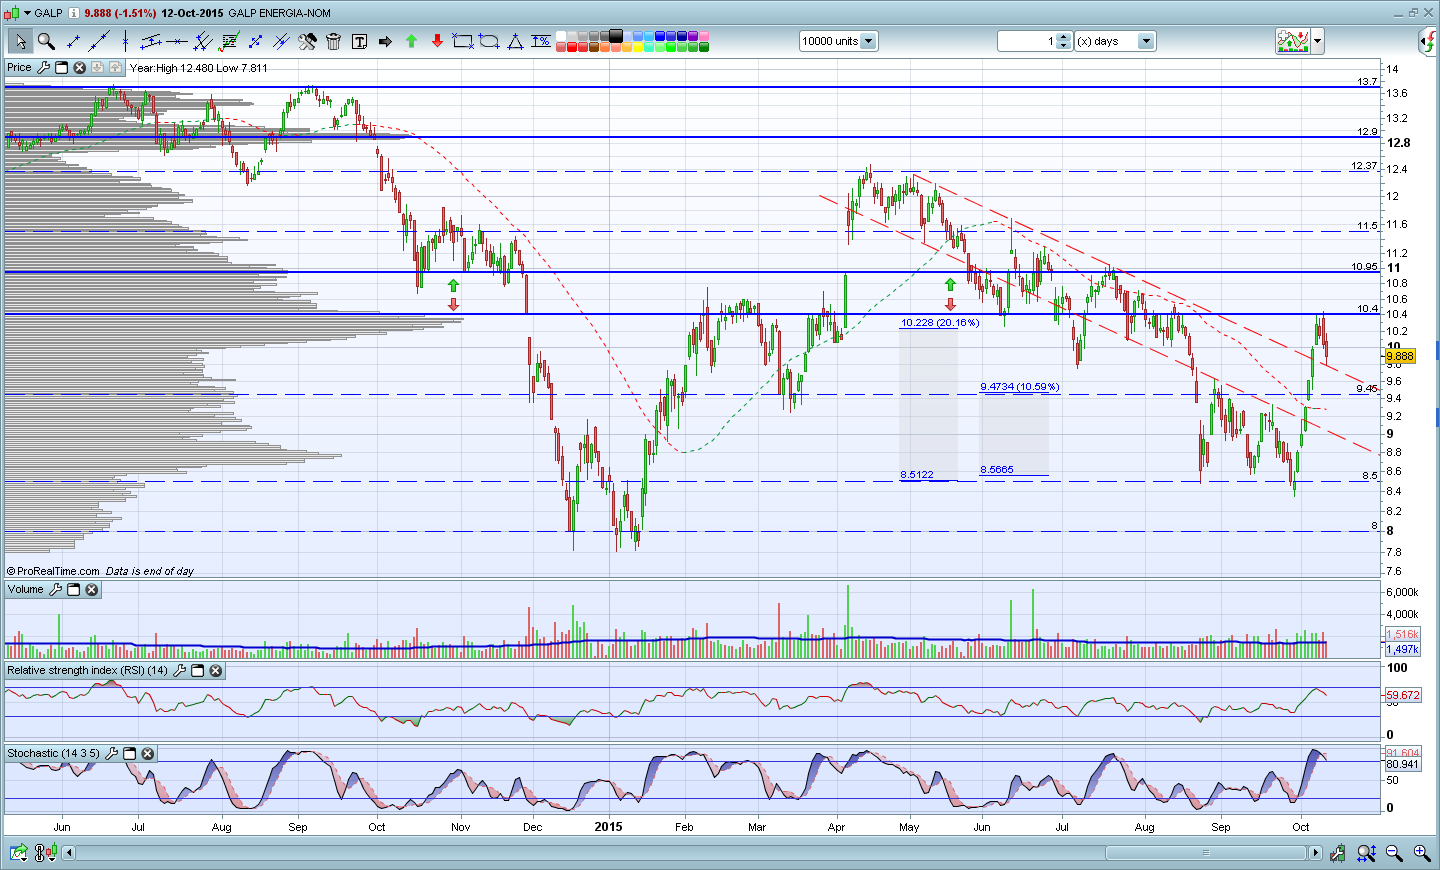
Task: Toggle maximize on the Volume panel
Action: click(x=73, y=589)
